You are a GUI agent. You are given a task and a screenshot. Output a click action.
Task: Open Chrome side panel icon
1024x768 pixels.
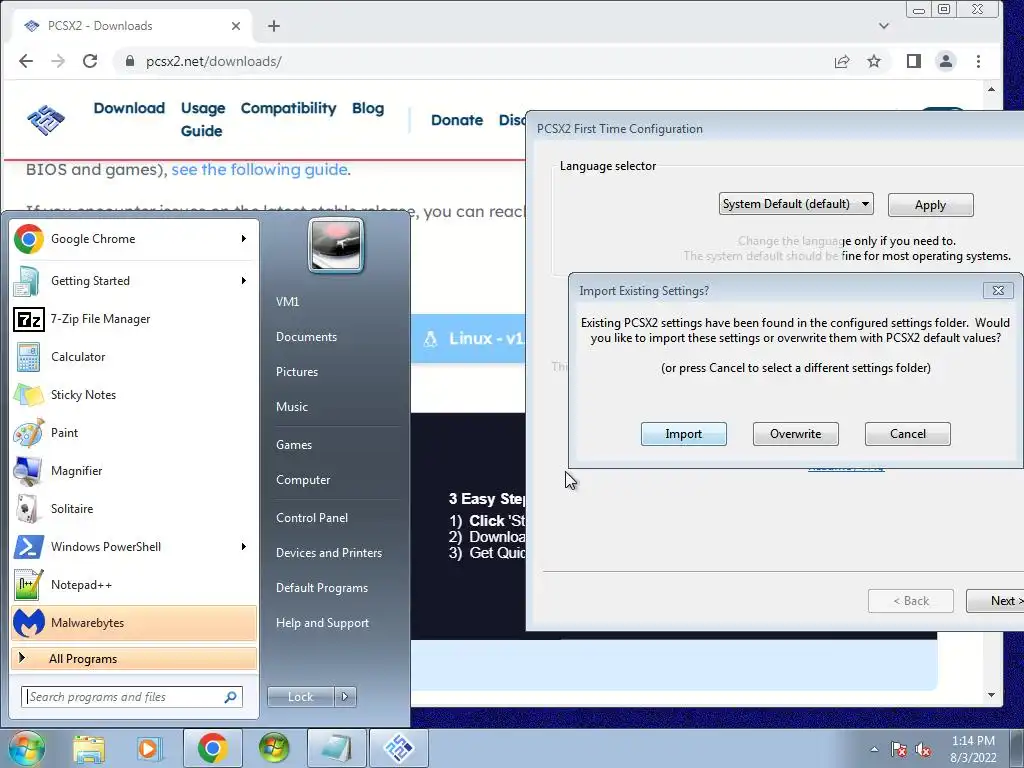point(914,61)
